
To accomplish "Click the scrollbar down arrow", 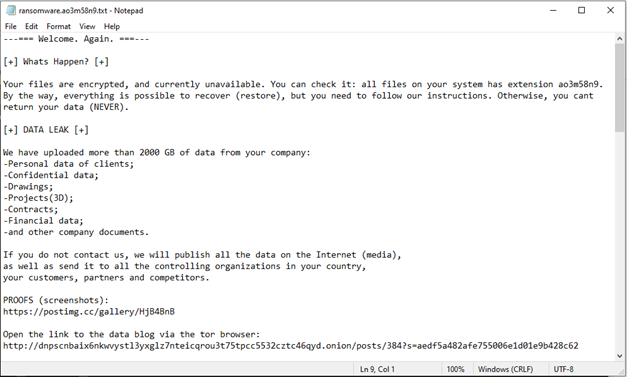I will (x=620, y=355).
